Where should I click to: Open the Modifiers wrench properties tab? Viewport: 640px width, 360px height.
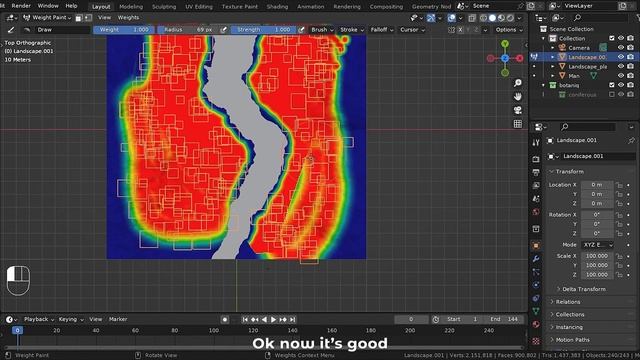point(536,259)
